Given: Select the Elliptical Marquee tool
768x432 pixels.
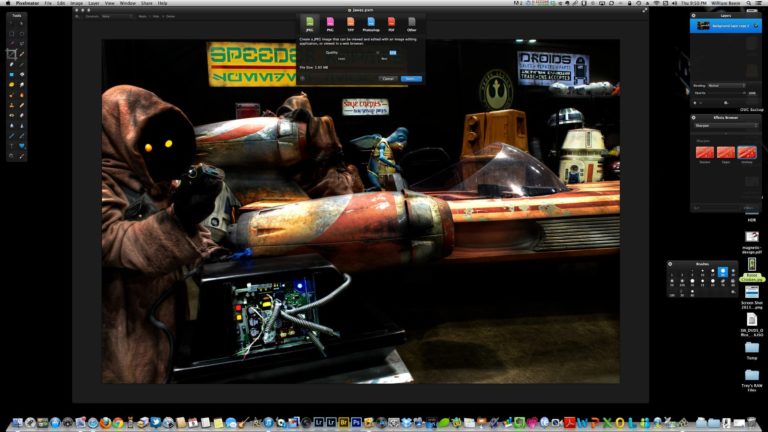Looking at the screenshot, I should coord(22,34).
